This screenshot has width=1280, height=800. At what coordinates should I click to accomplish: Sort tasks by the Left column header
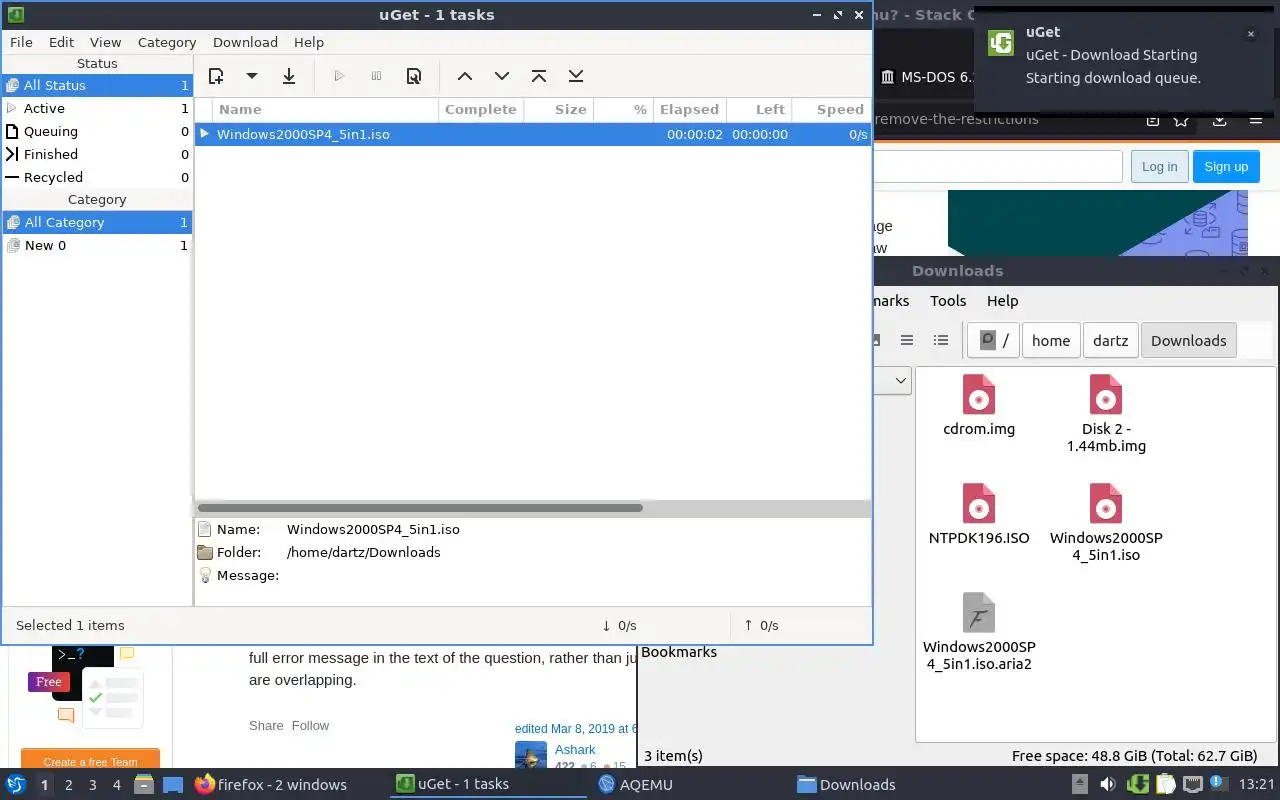coord(759,109)
